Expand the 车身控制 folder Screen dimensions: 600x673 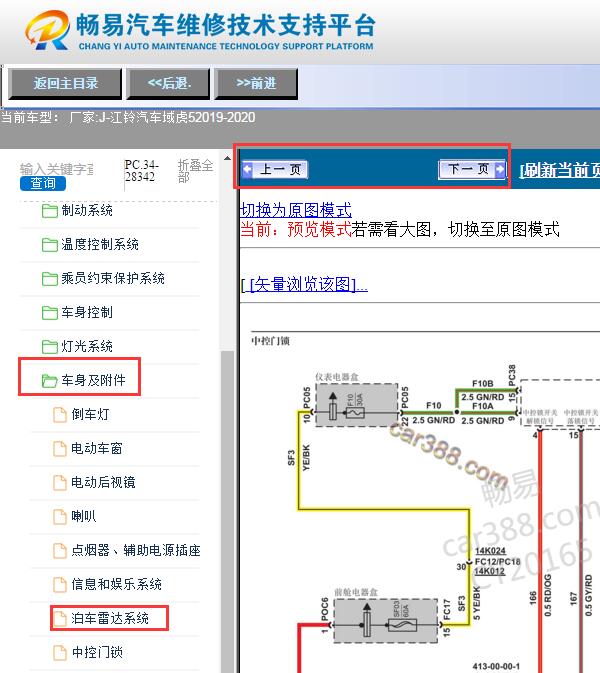tap(87, 312)
